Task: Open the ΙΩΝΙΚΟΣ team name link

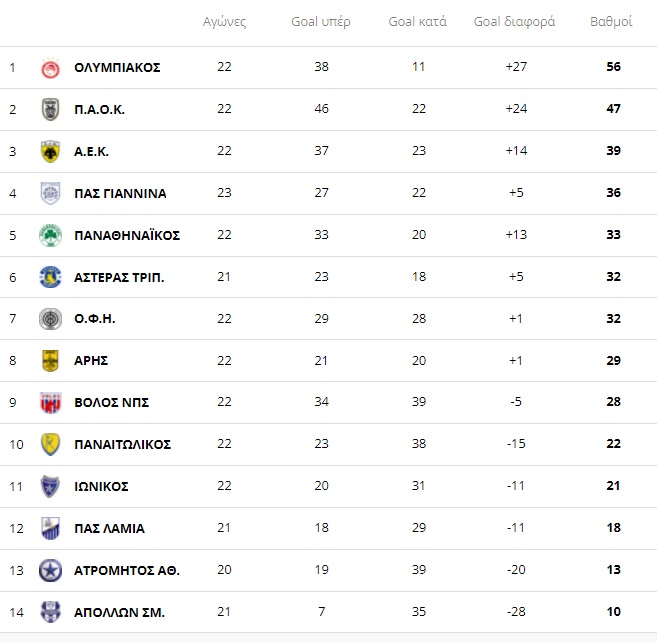Action: tap(101, 486)
